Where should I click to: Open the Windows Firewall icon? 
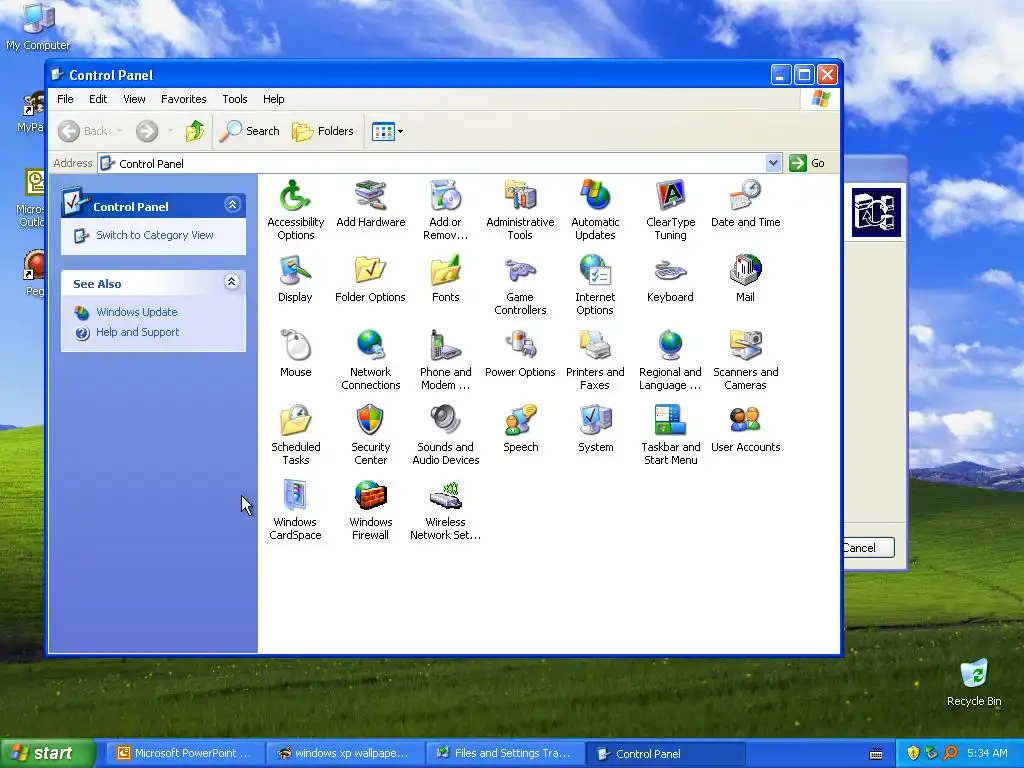pyautogui.click(x=370, y=496)
